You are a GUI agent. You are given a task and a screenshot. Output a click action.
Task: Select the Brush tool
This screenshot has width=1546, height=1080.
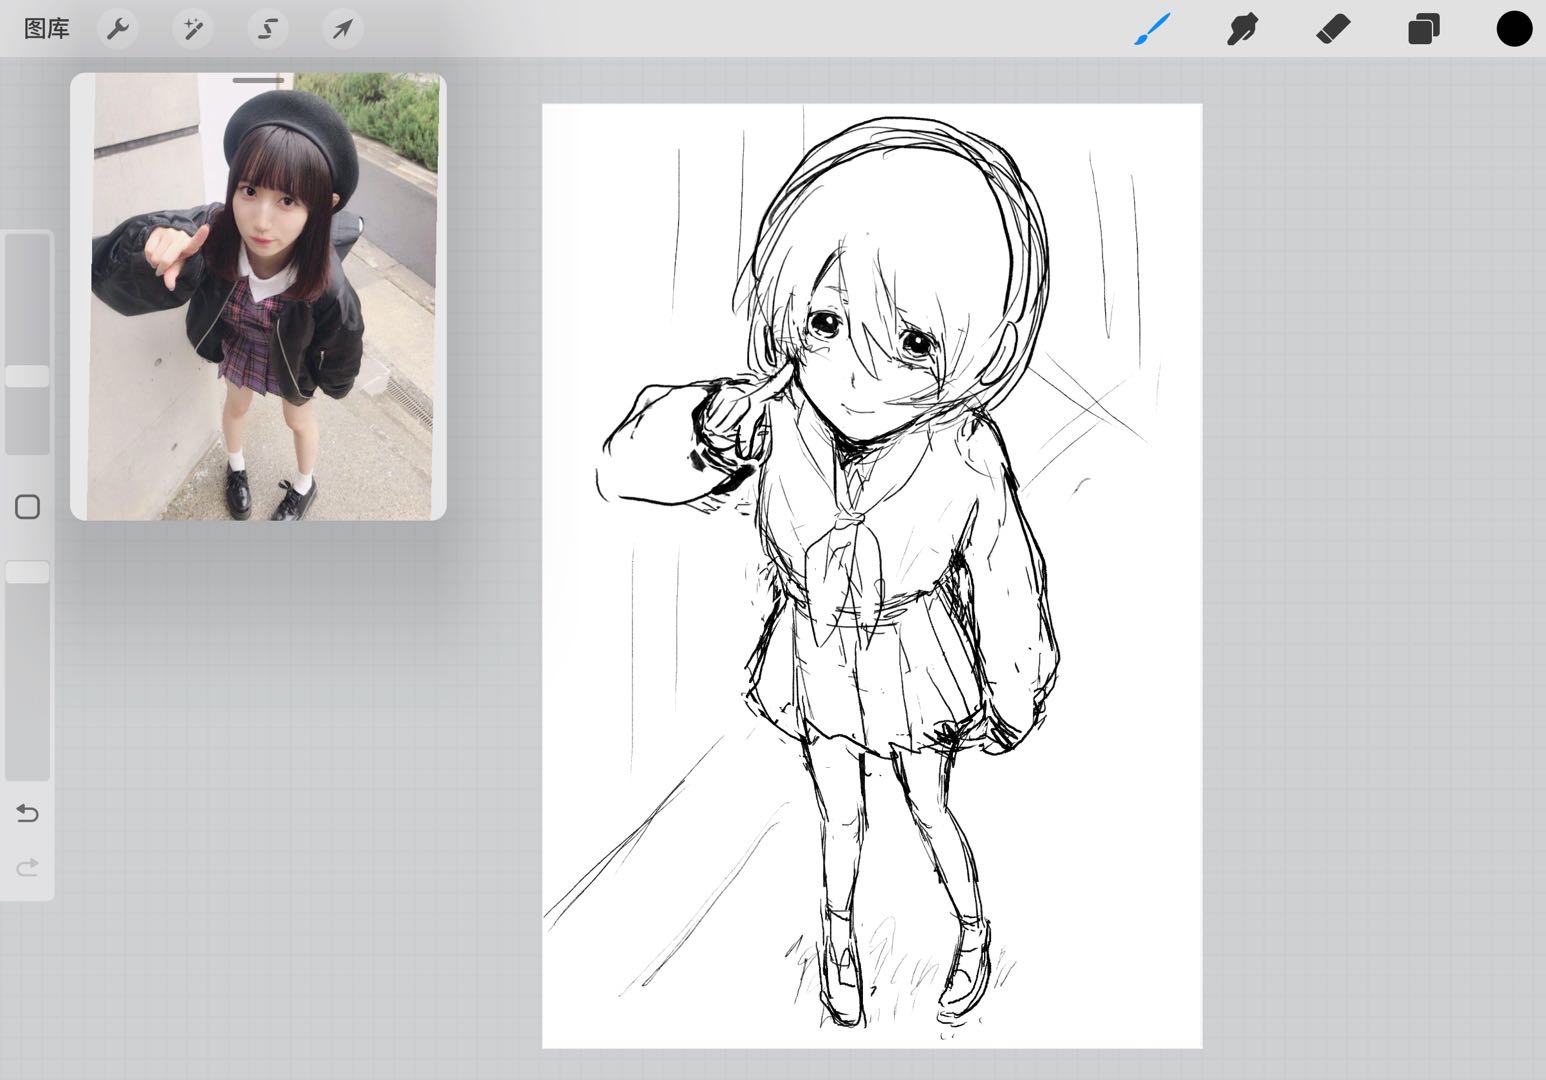click(x=1152, y=29)
